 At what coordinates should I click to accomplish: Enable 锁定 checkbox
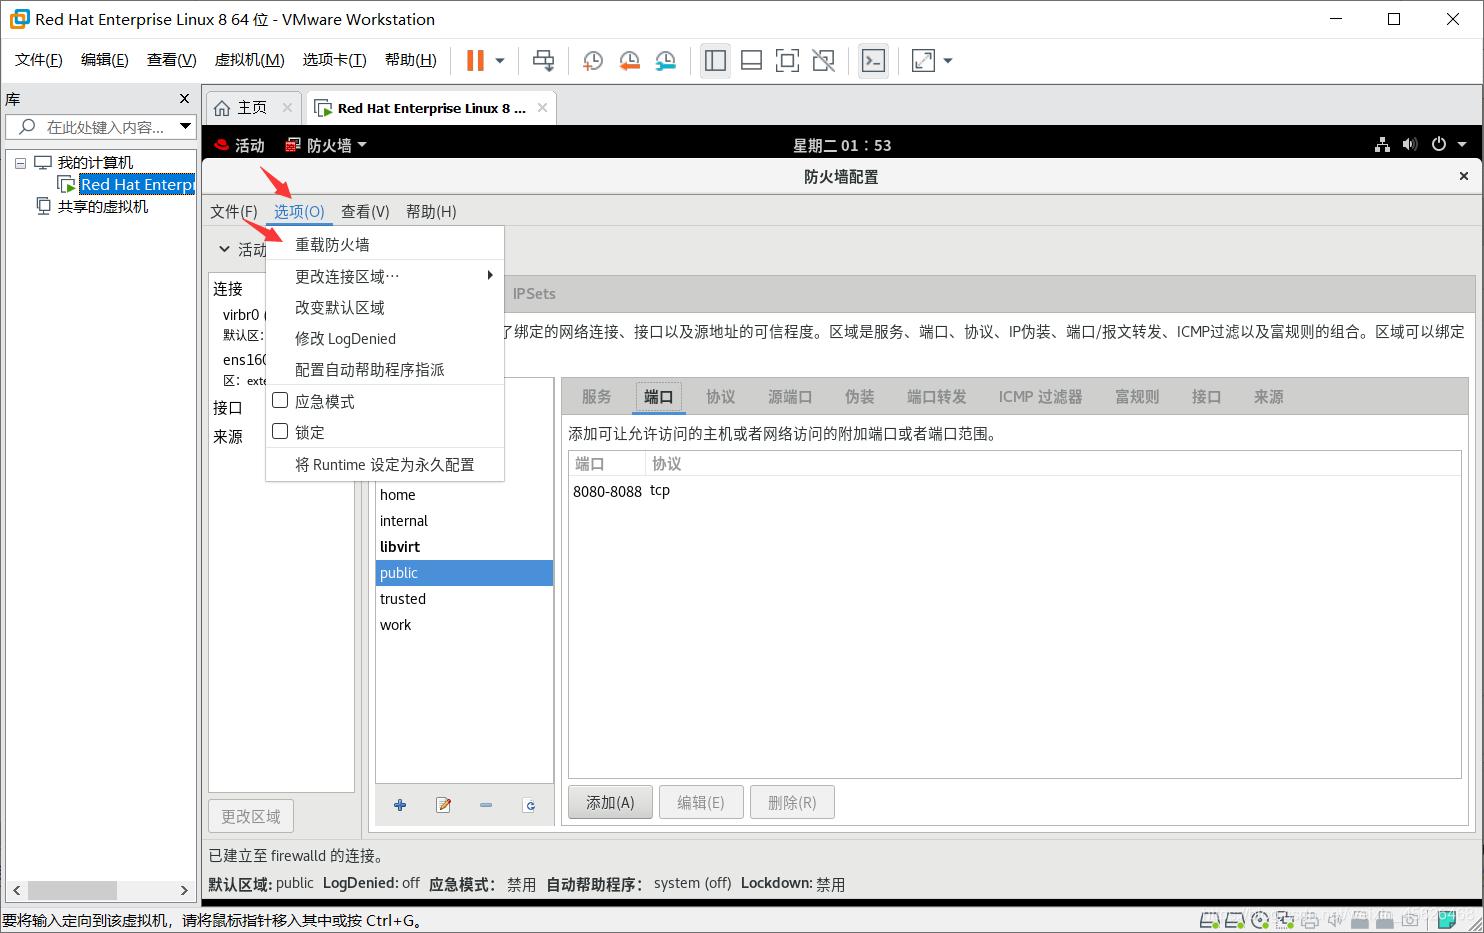pos(280,431)
